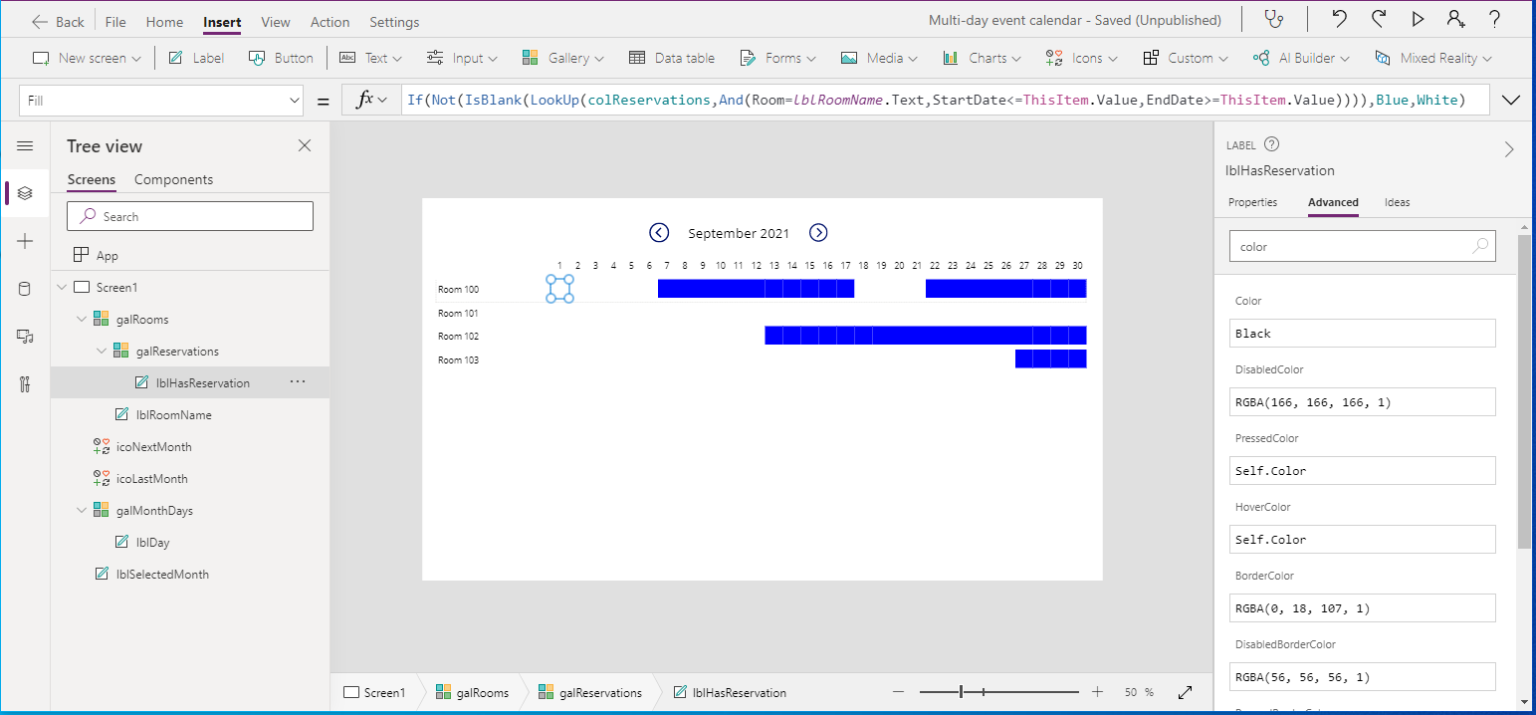The image size is (1536, 715).
Task: Adjust the zoom slider at the bottom
Action: coord(960,691)
